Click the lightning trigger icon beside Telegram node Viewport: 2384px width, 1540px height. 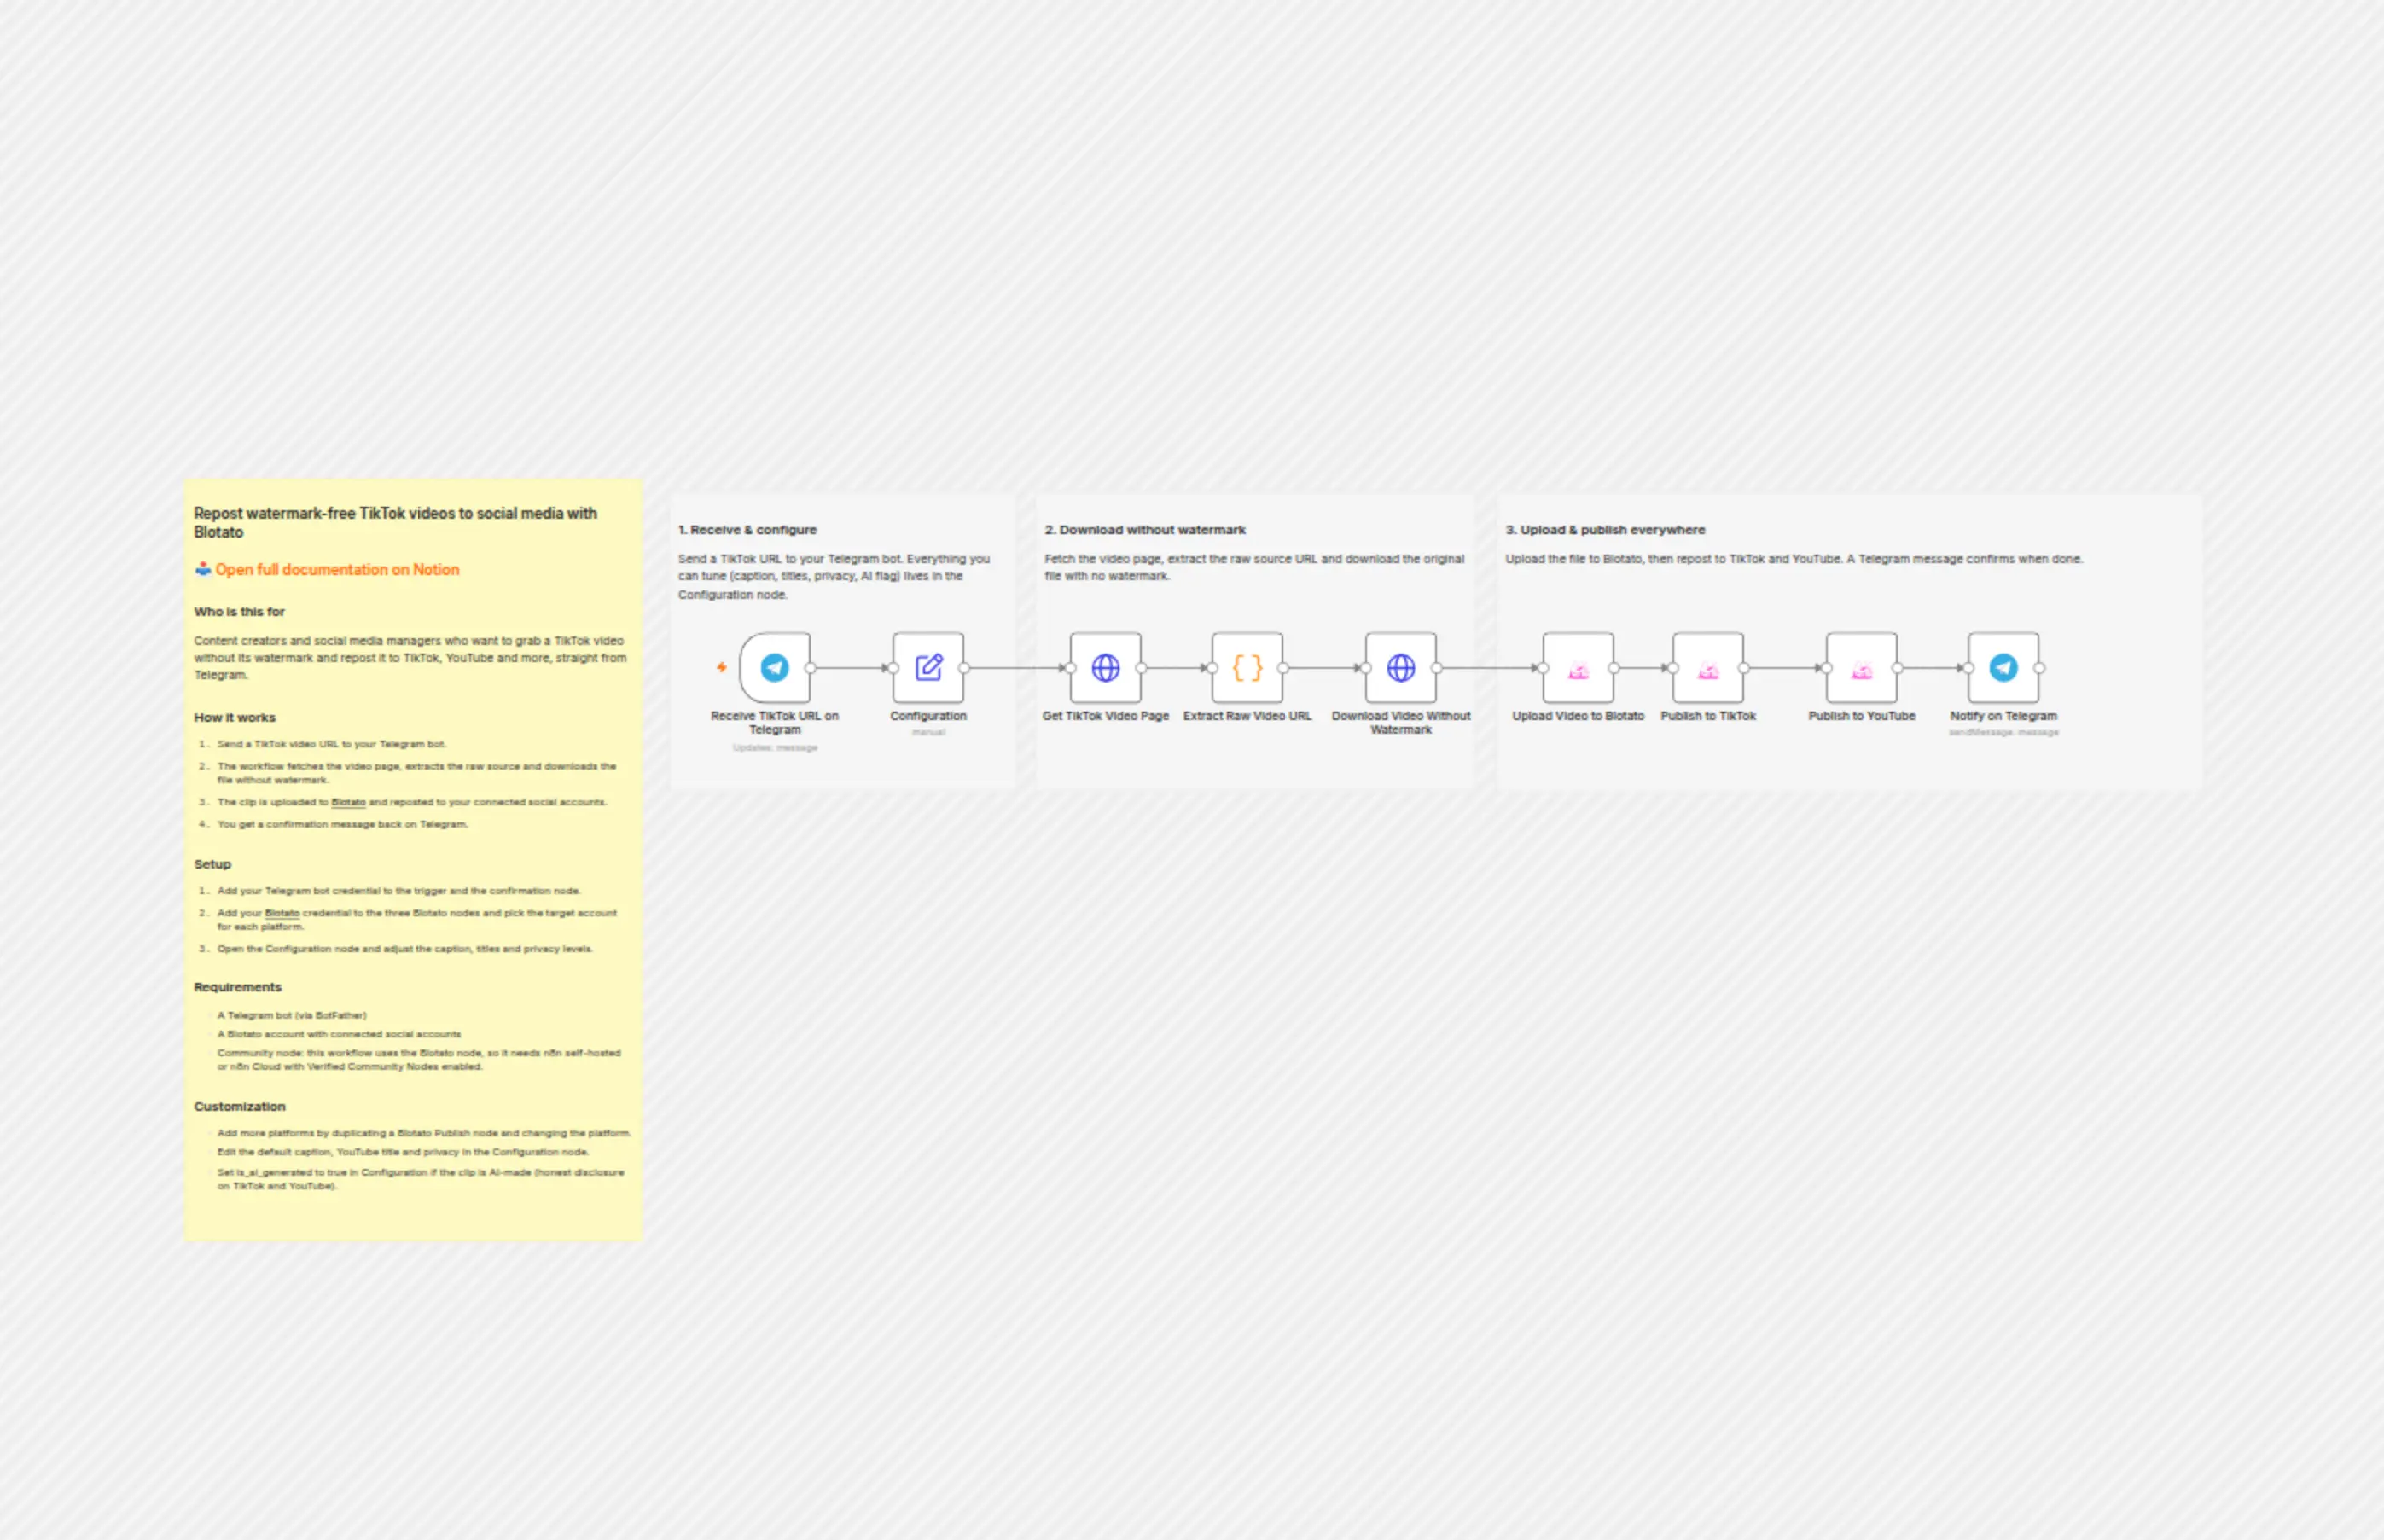click(x=721, y=667)
